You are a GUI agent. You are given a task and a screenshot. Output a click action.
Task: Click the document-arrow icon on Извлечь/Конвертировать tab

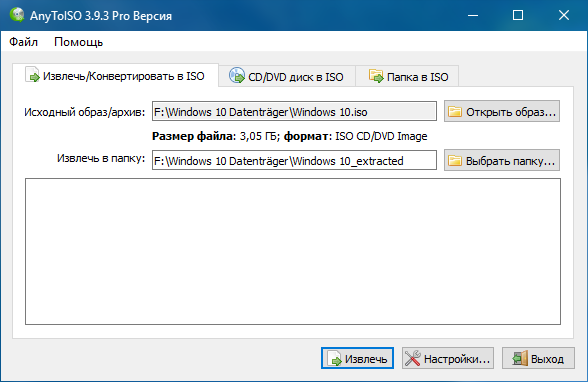[x=32, y=74]
